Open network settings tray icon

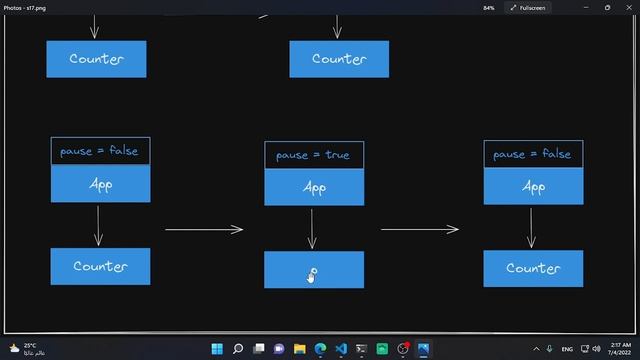pyautogui.click(x=585, y=349)
